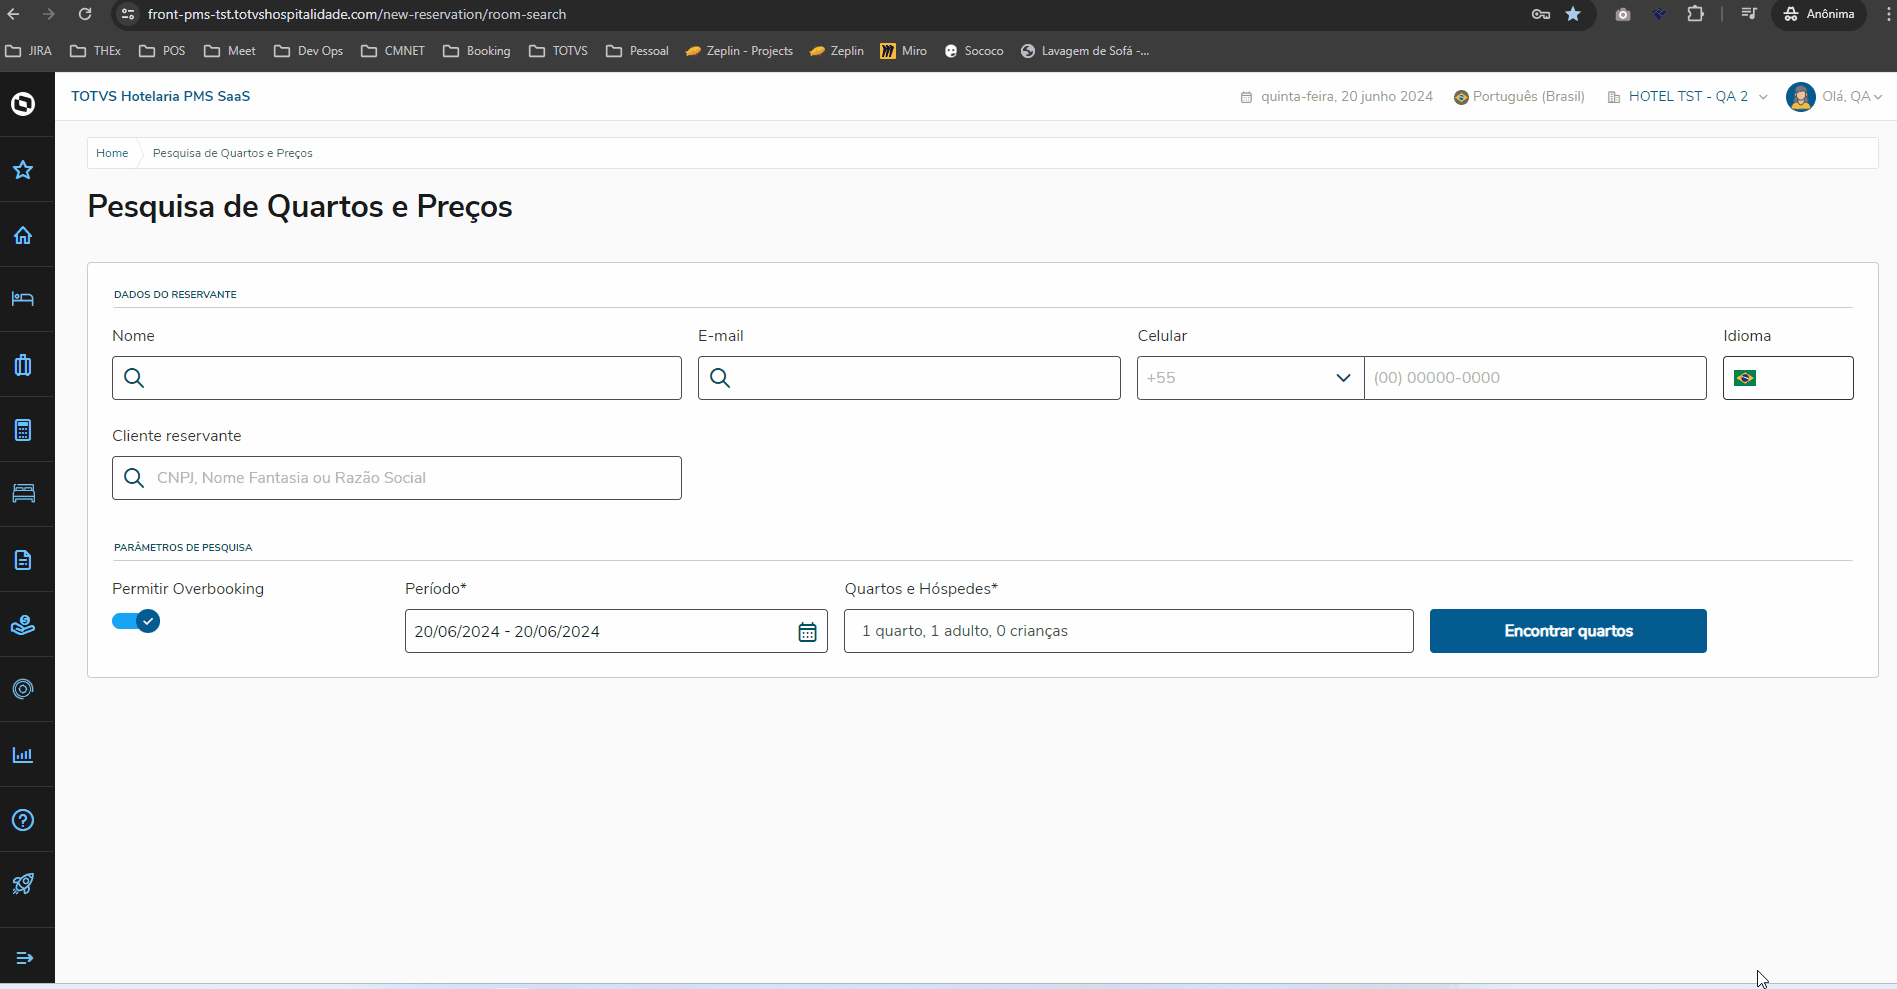Open the Idioma flag selector

[1788, 378]
